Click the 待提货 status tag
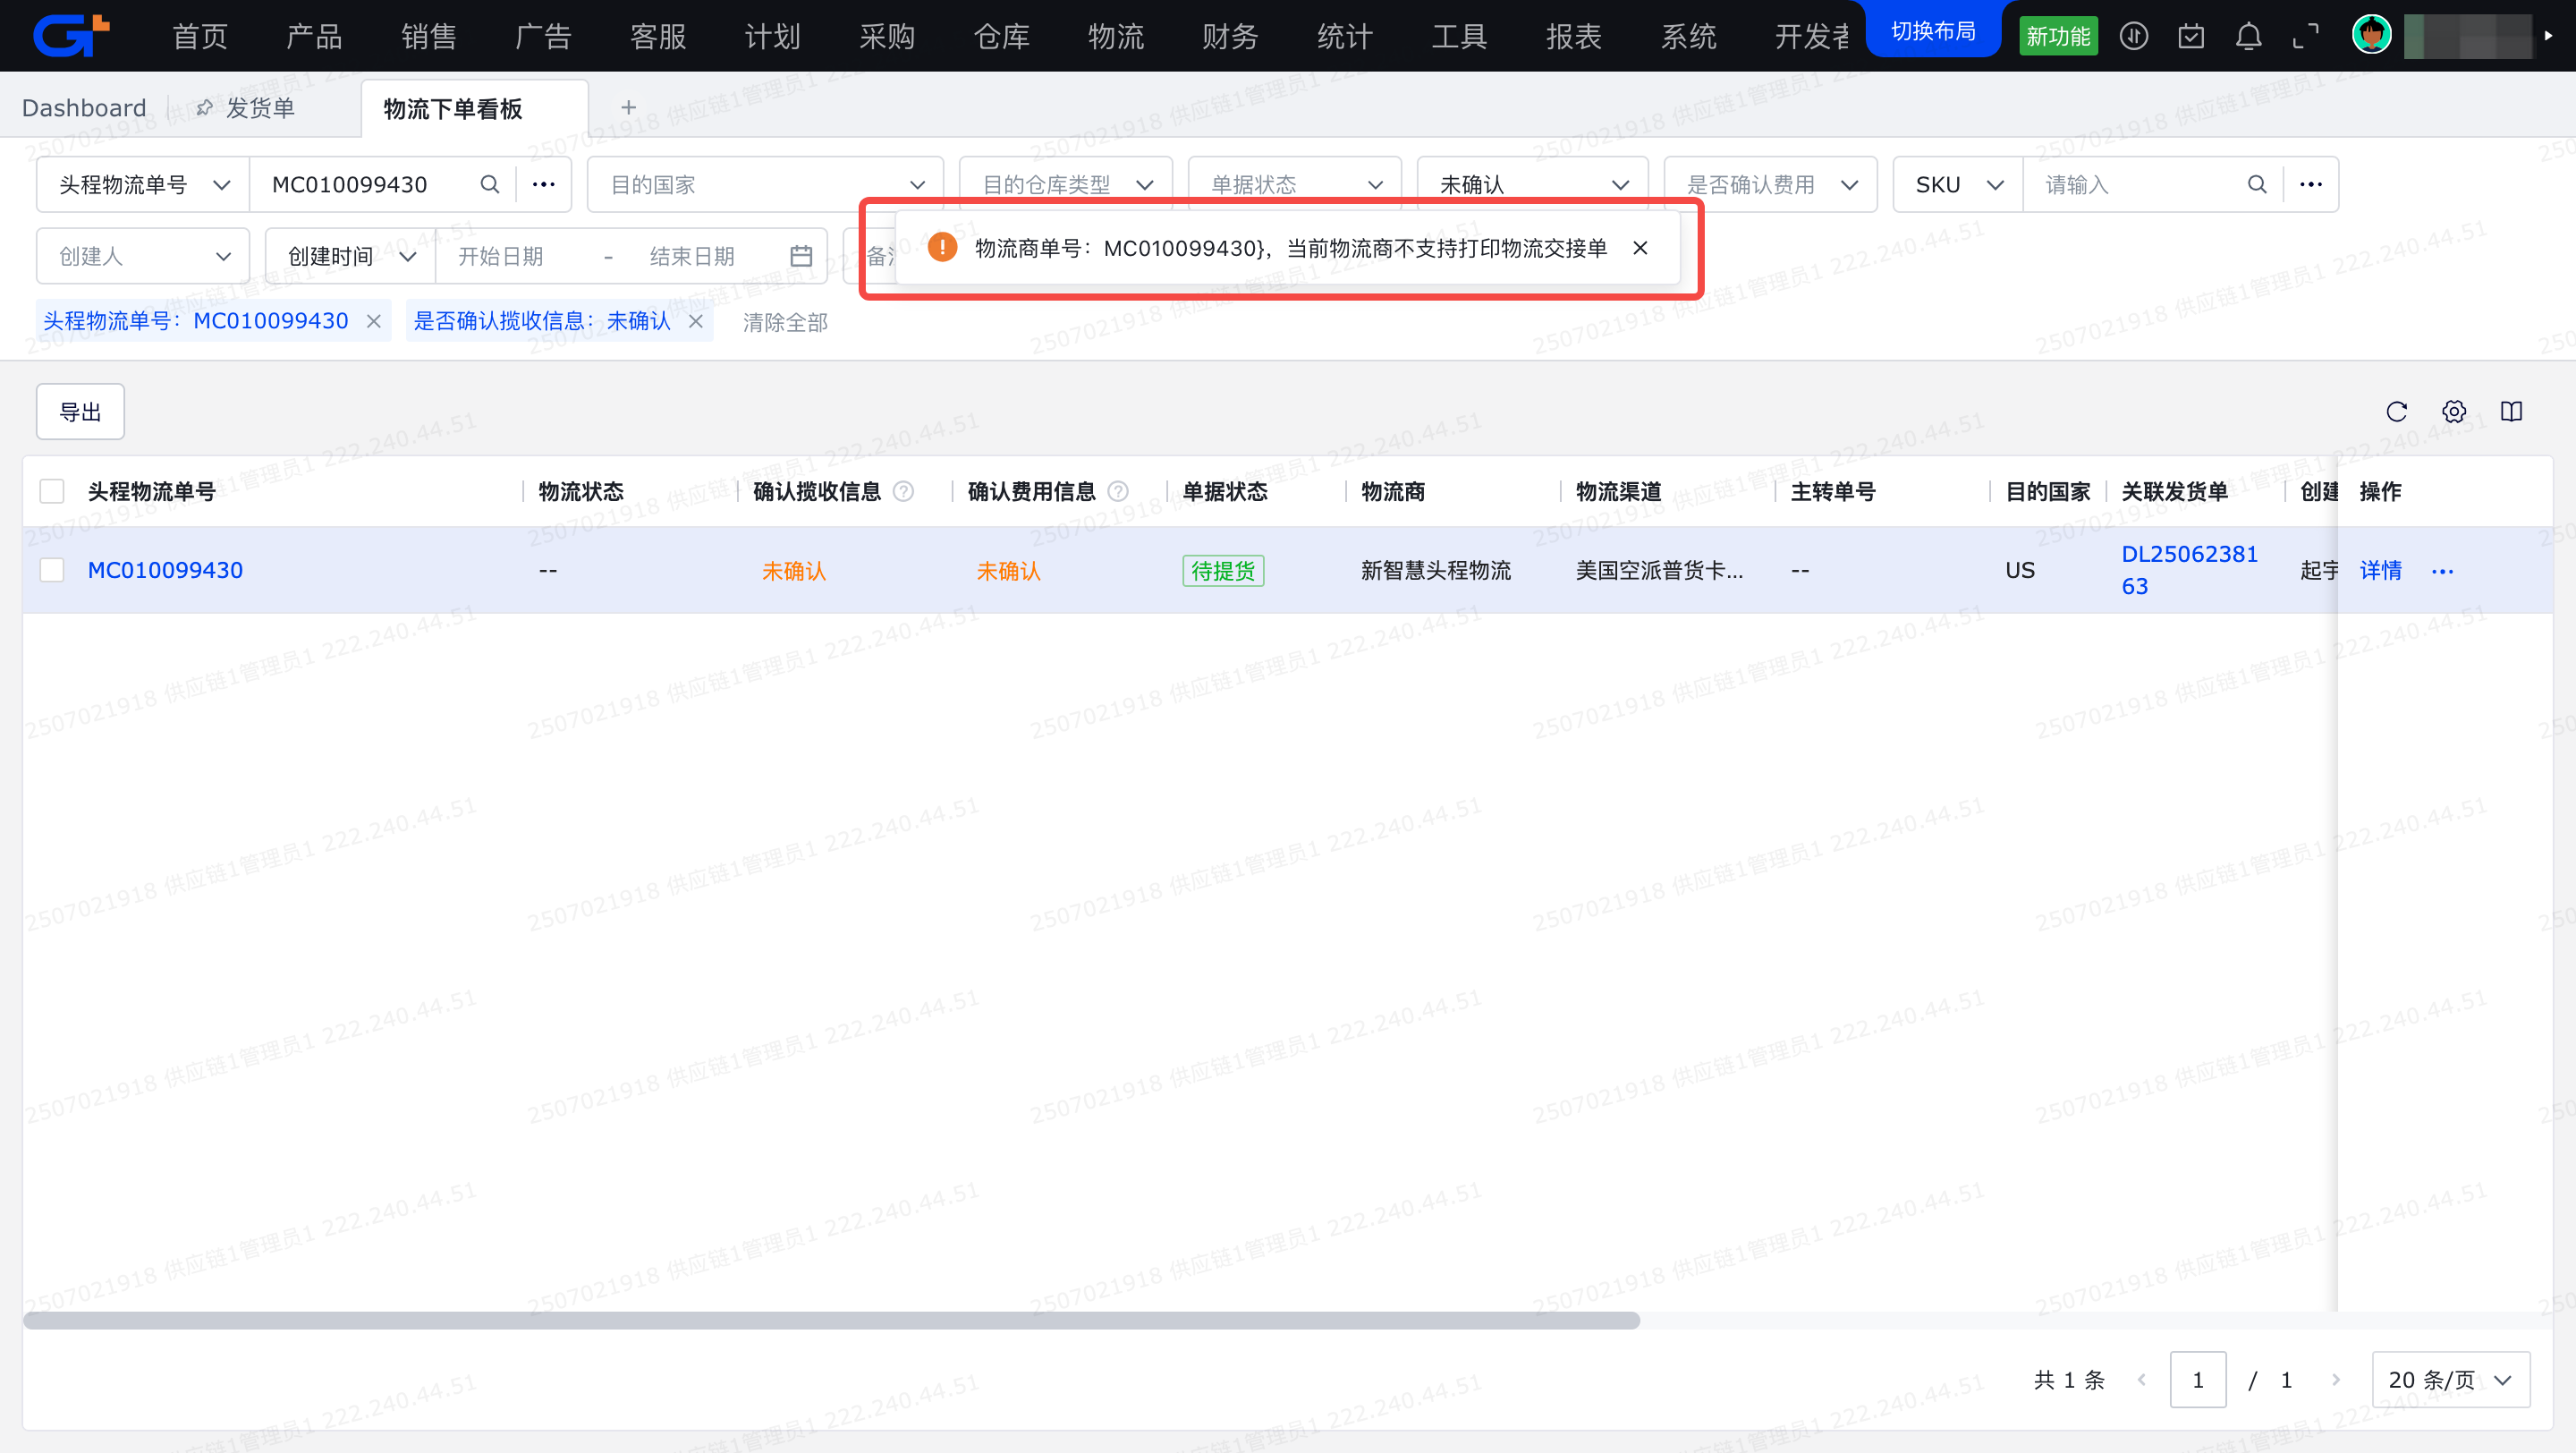 pos(1223,570)
